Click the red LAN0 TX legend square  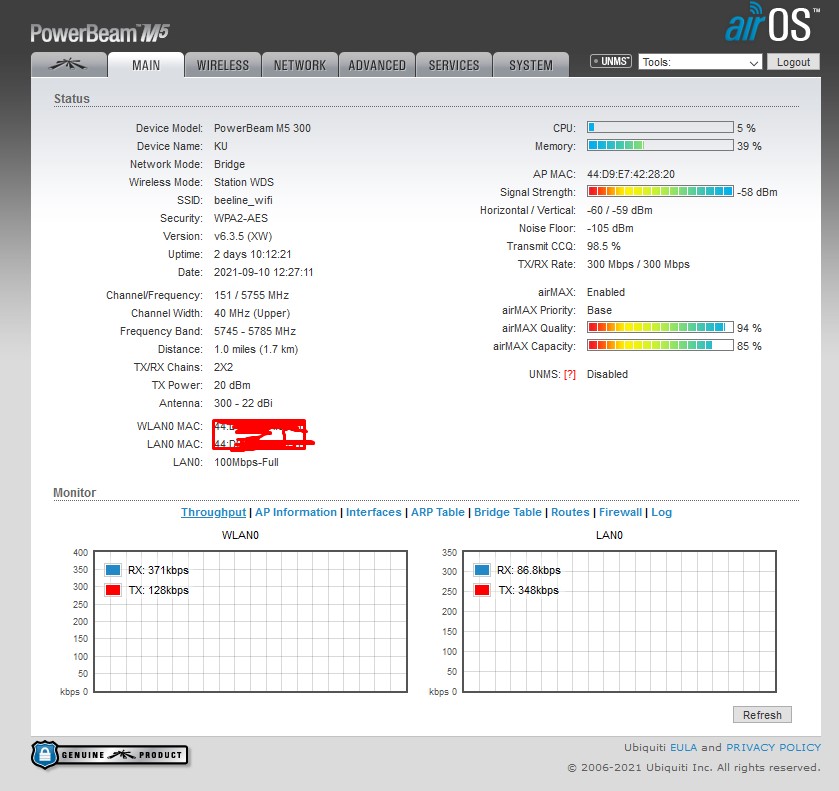click(482, 590)
